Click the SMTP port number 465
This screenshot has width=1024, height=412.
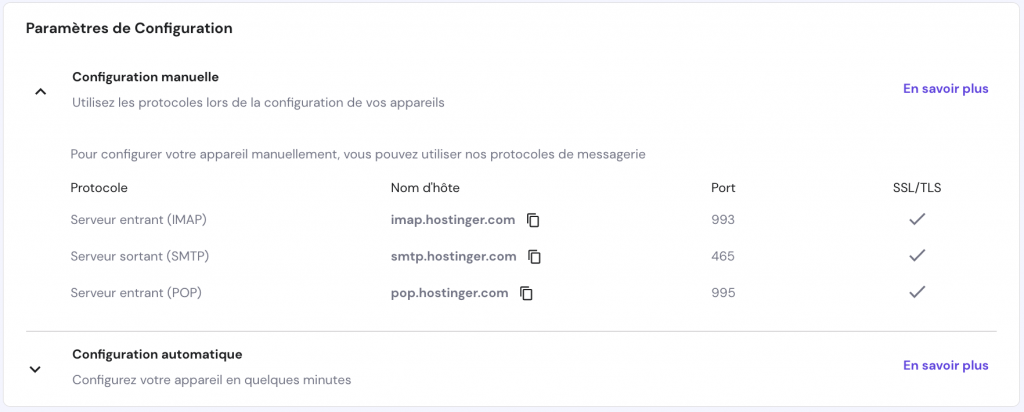722,256
